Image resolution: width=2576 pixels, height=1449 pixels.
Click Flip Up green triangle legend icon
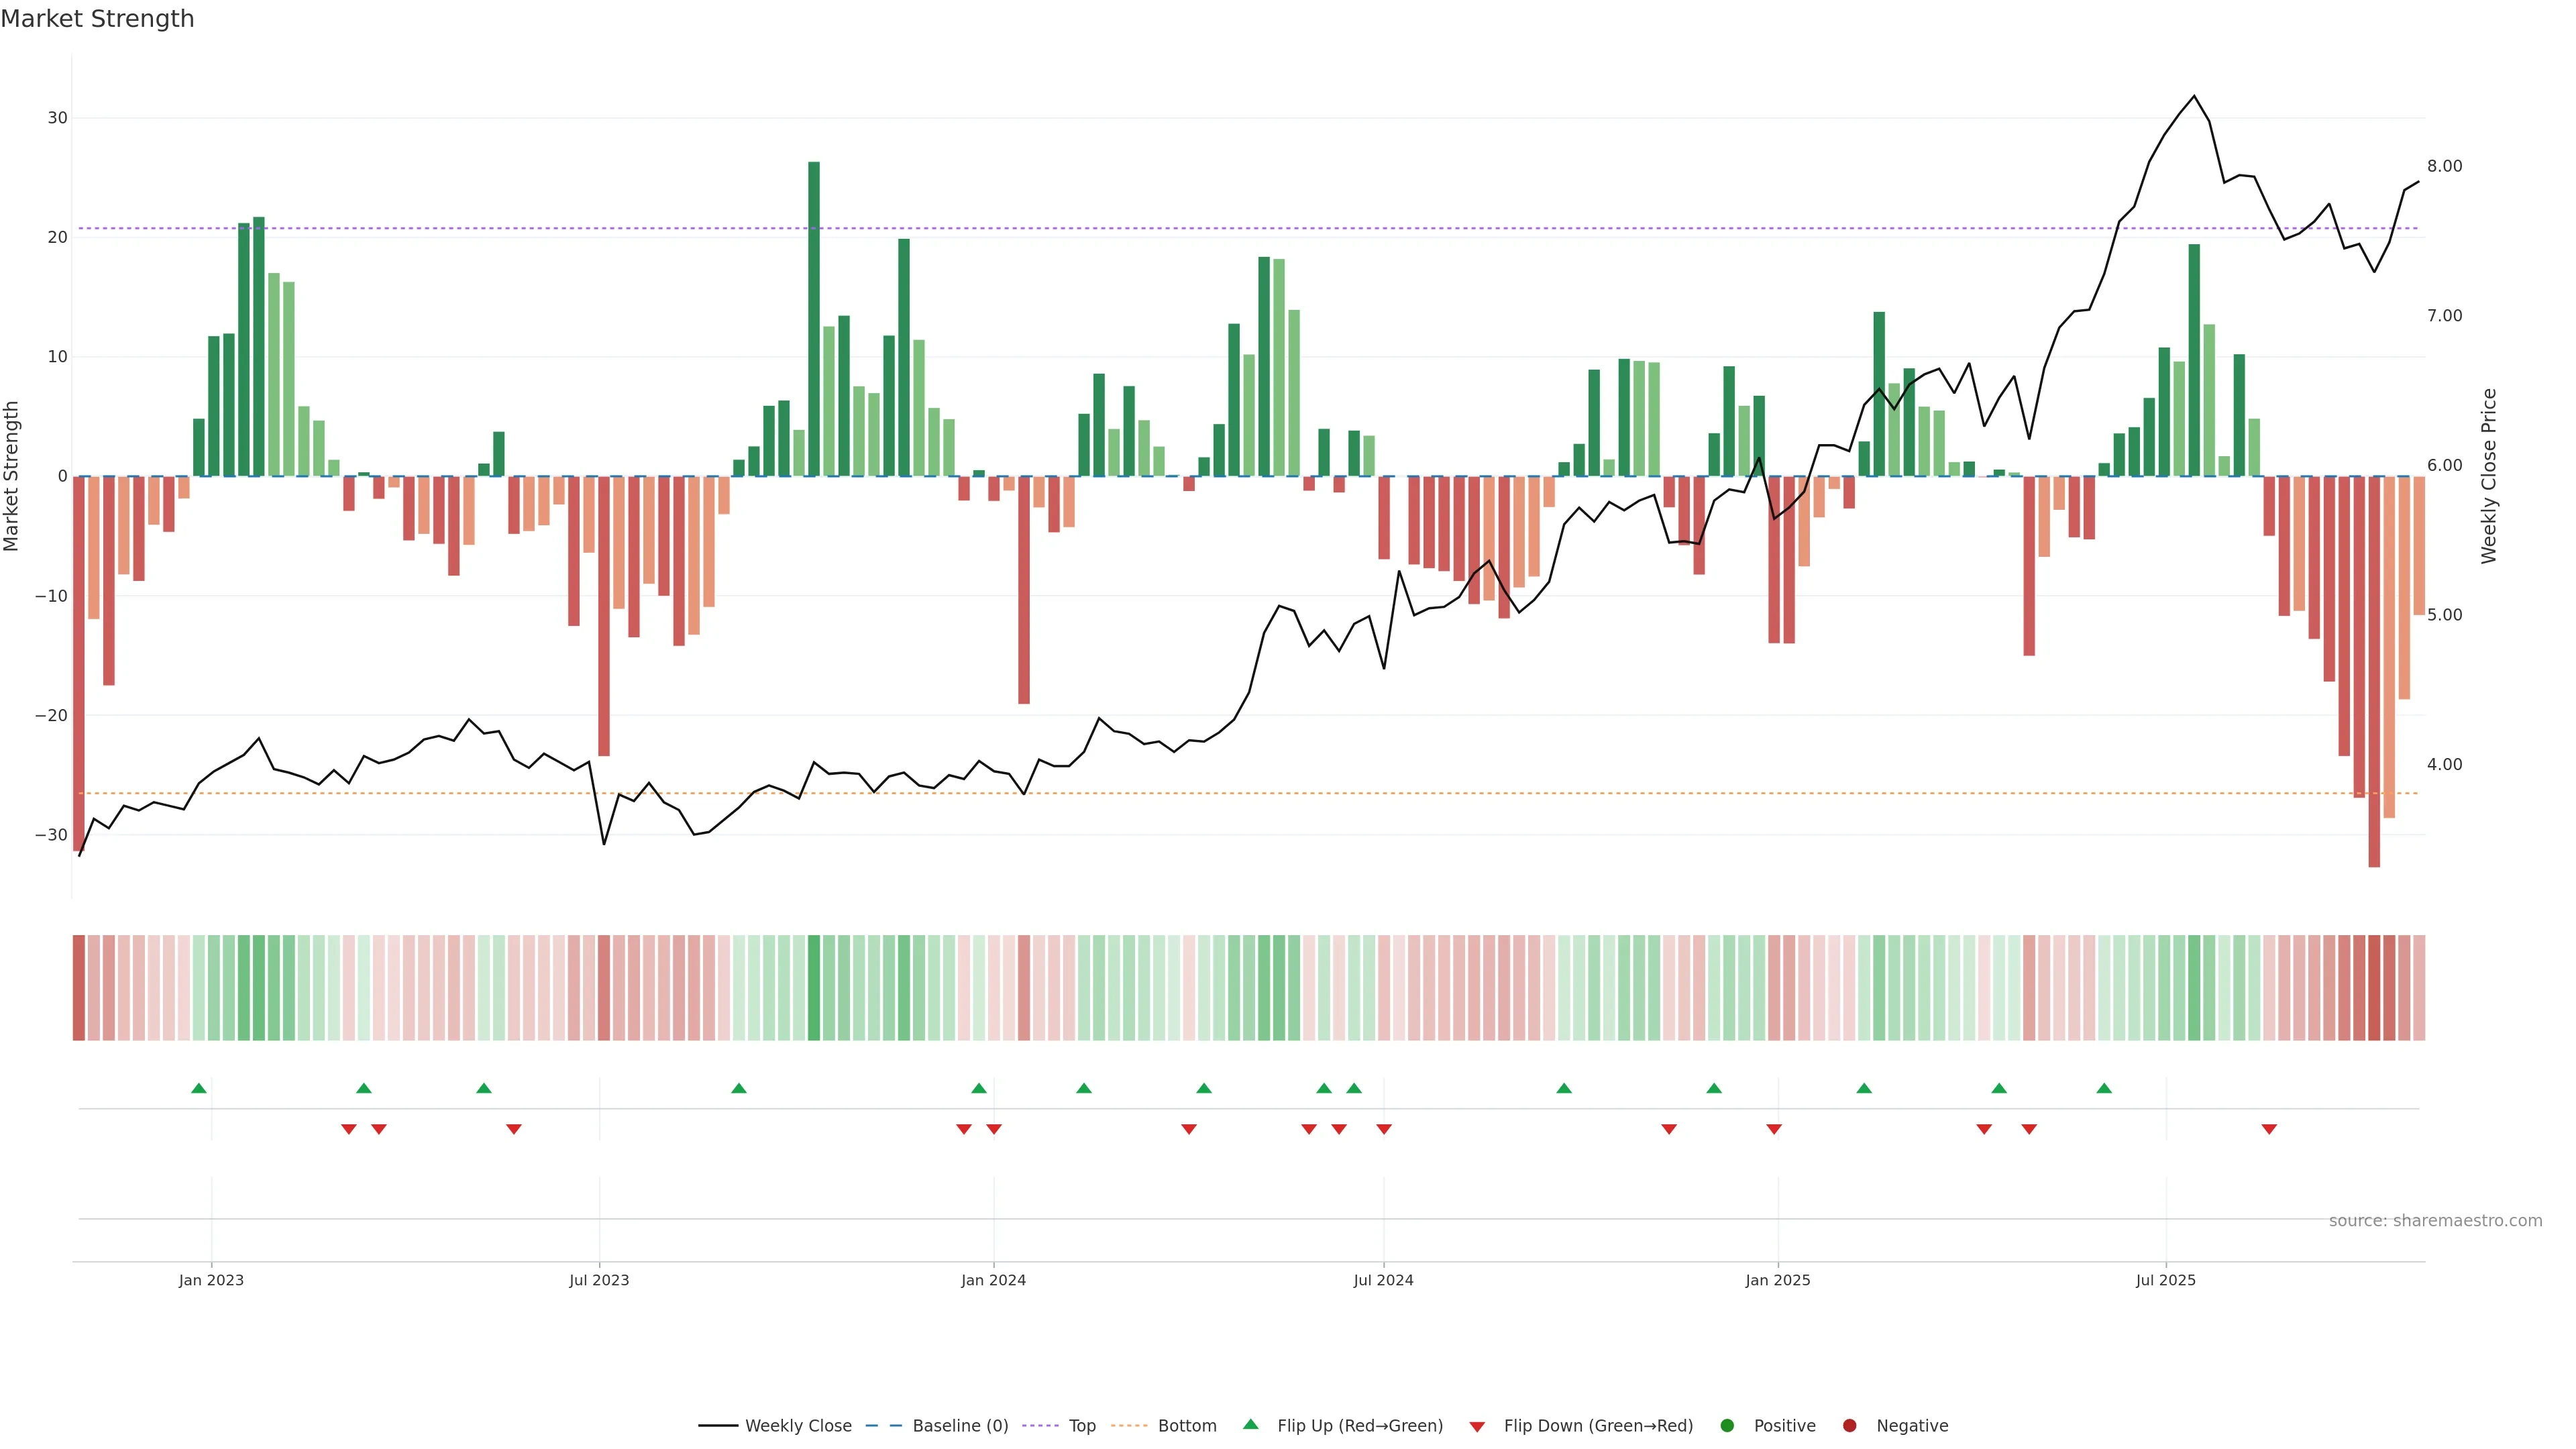click(x=1250, y=1424)
